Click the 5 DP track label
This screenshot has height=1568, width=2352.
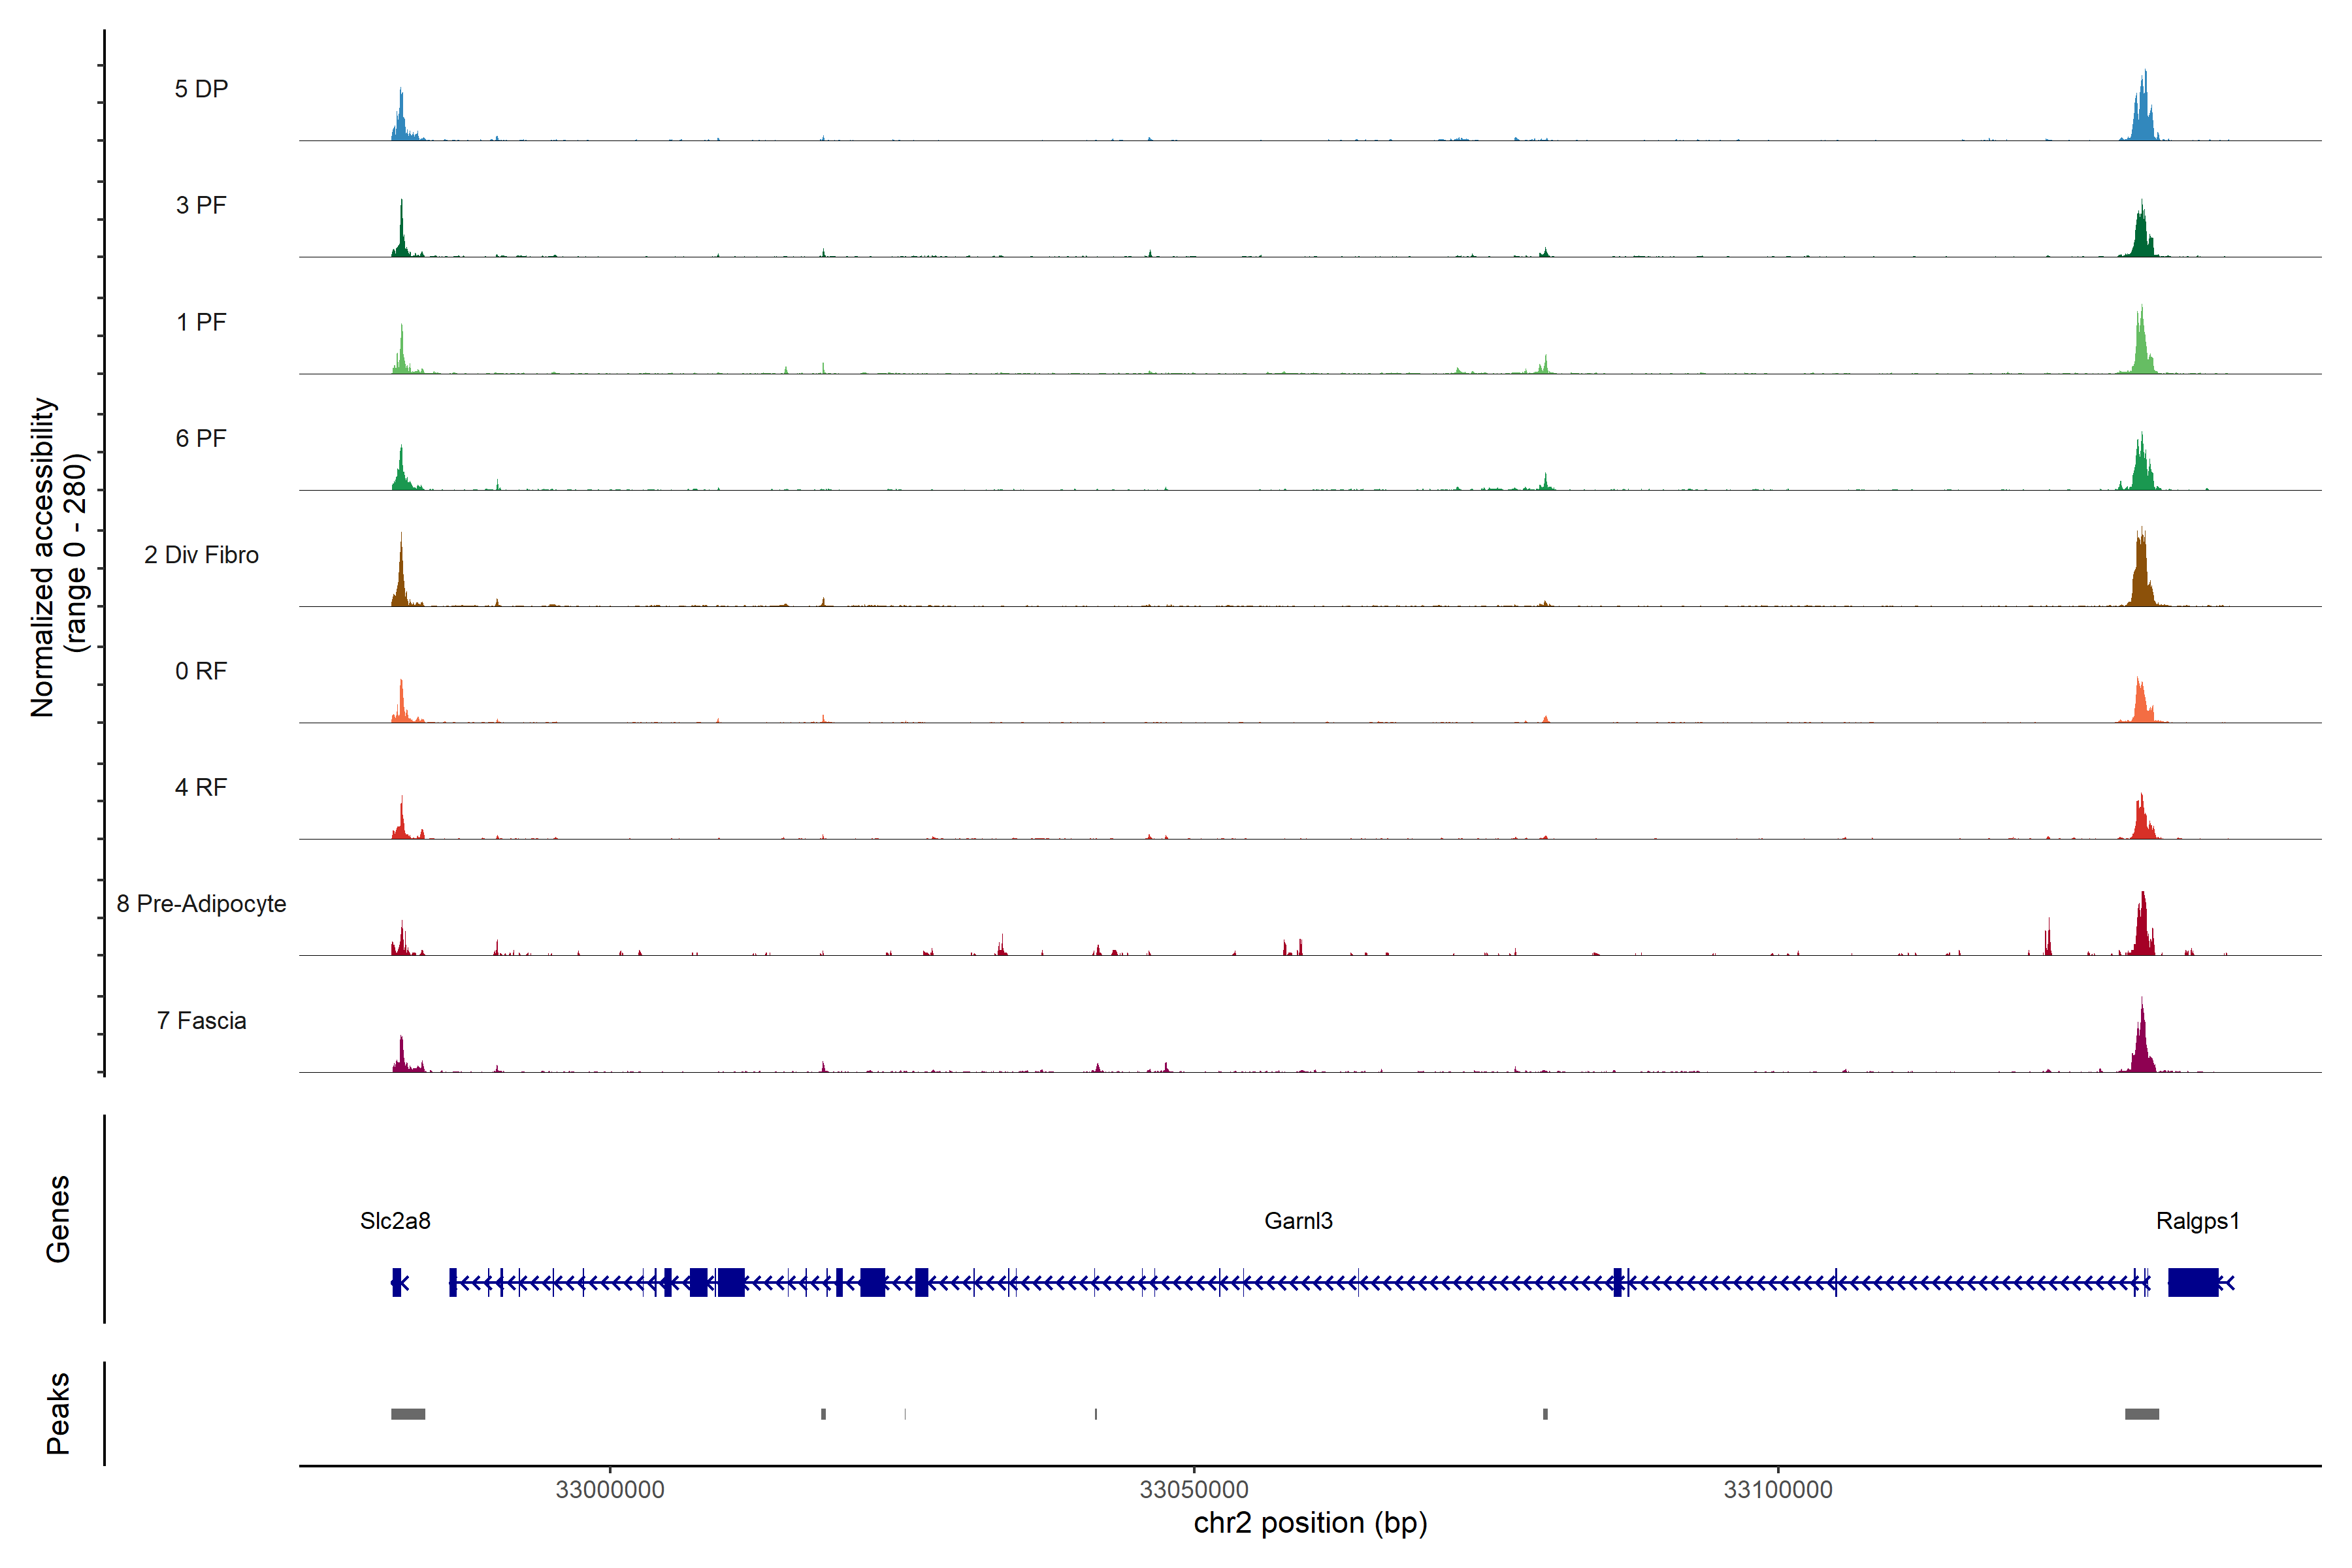click(201, 89)
